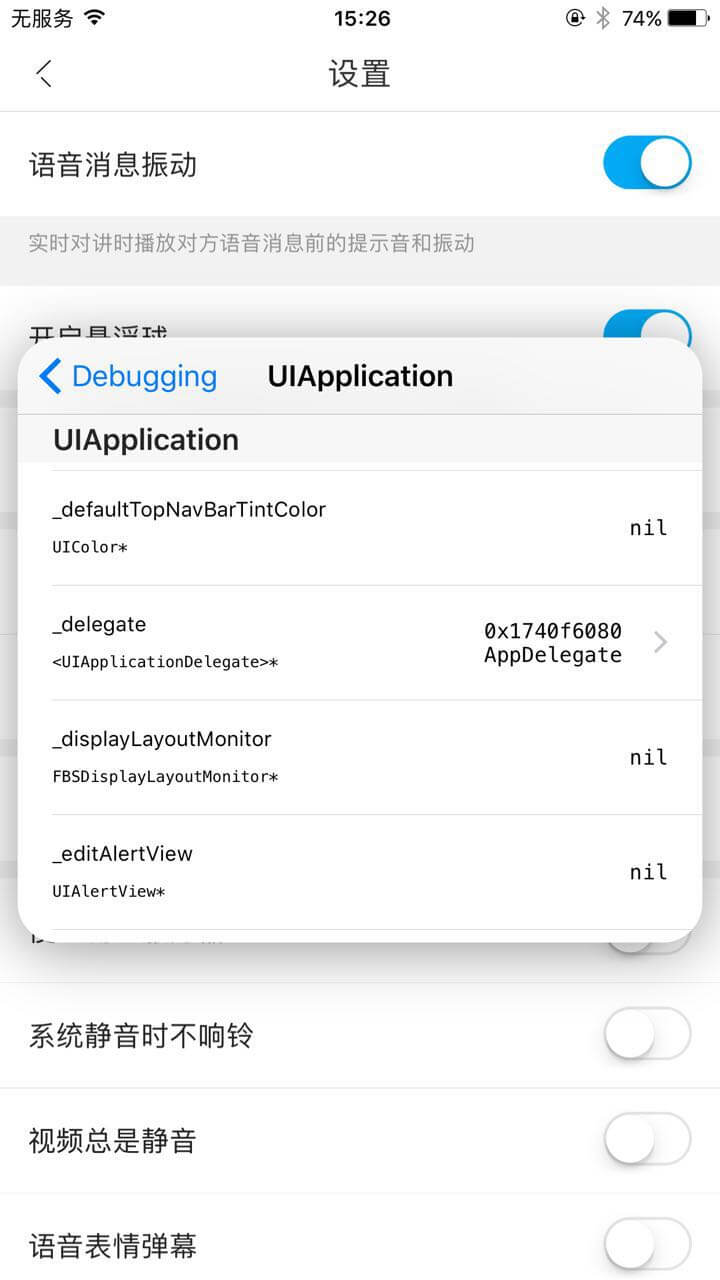Tap the UIApplication section header
The image size is (720, 1280).
pyautogui.click(x=146, y=440)
